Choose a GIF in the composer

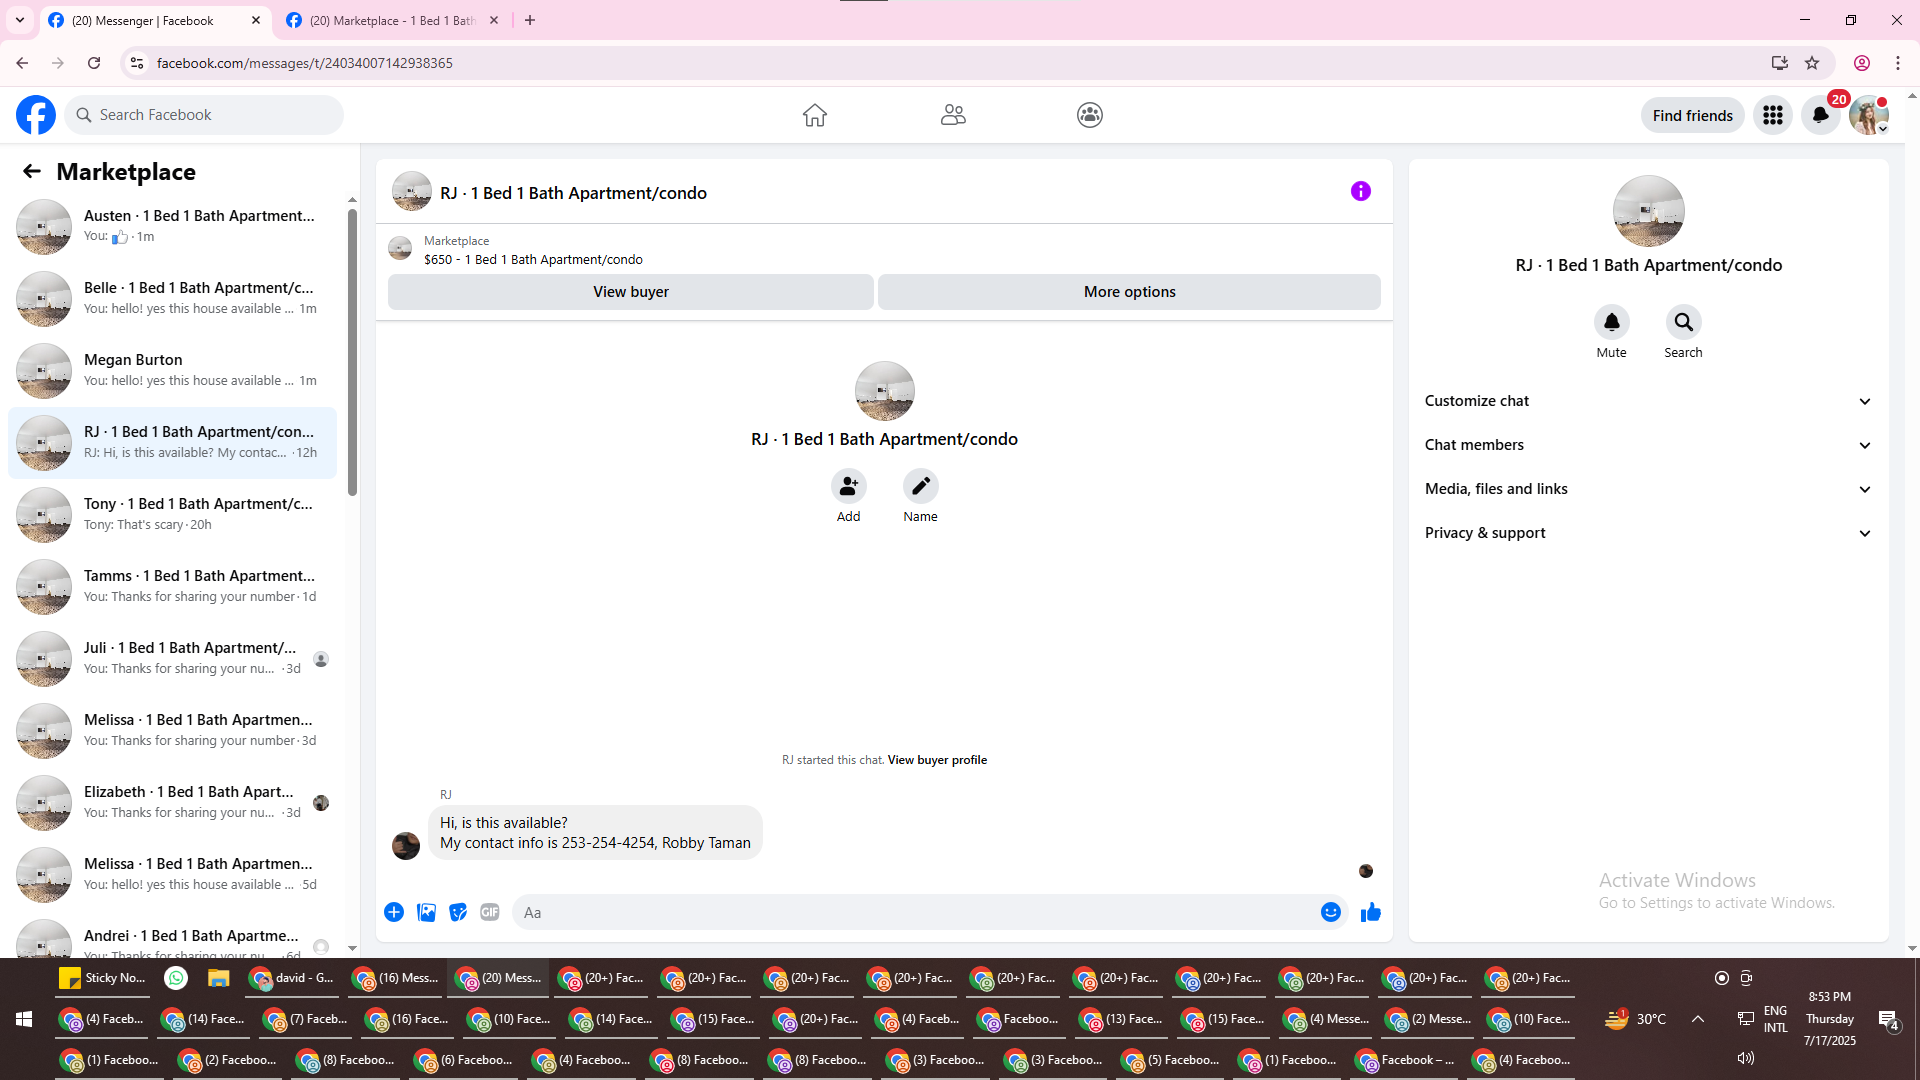coord(490,912)
